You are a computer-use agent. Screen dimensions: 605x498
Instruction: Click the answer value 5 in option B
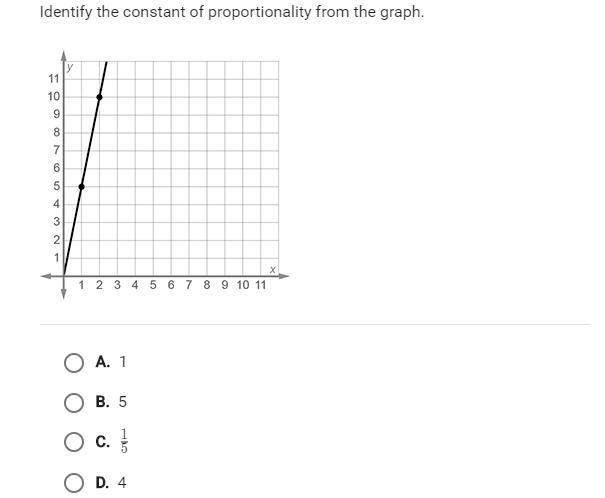[122, 402]
